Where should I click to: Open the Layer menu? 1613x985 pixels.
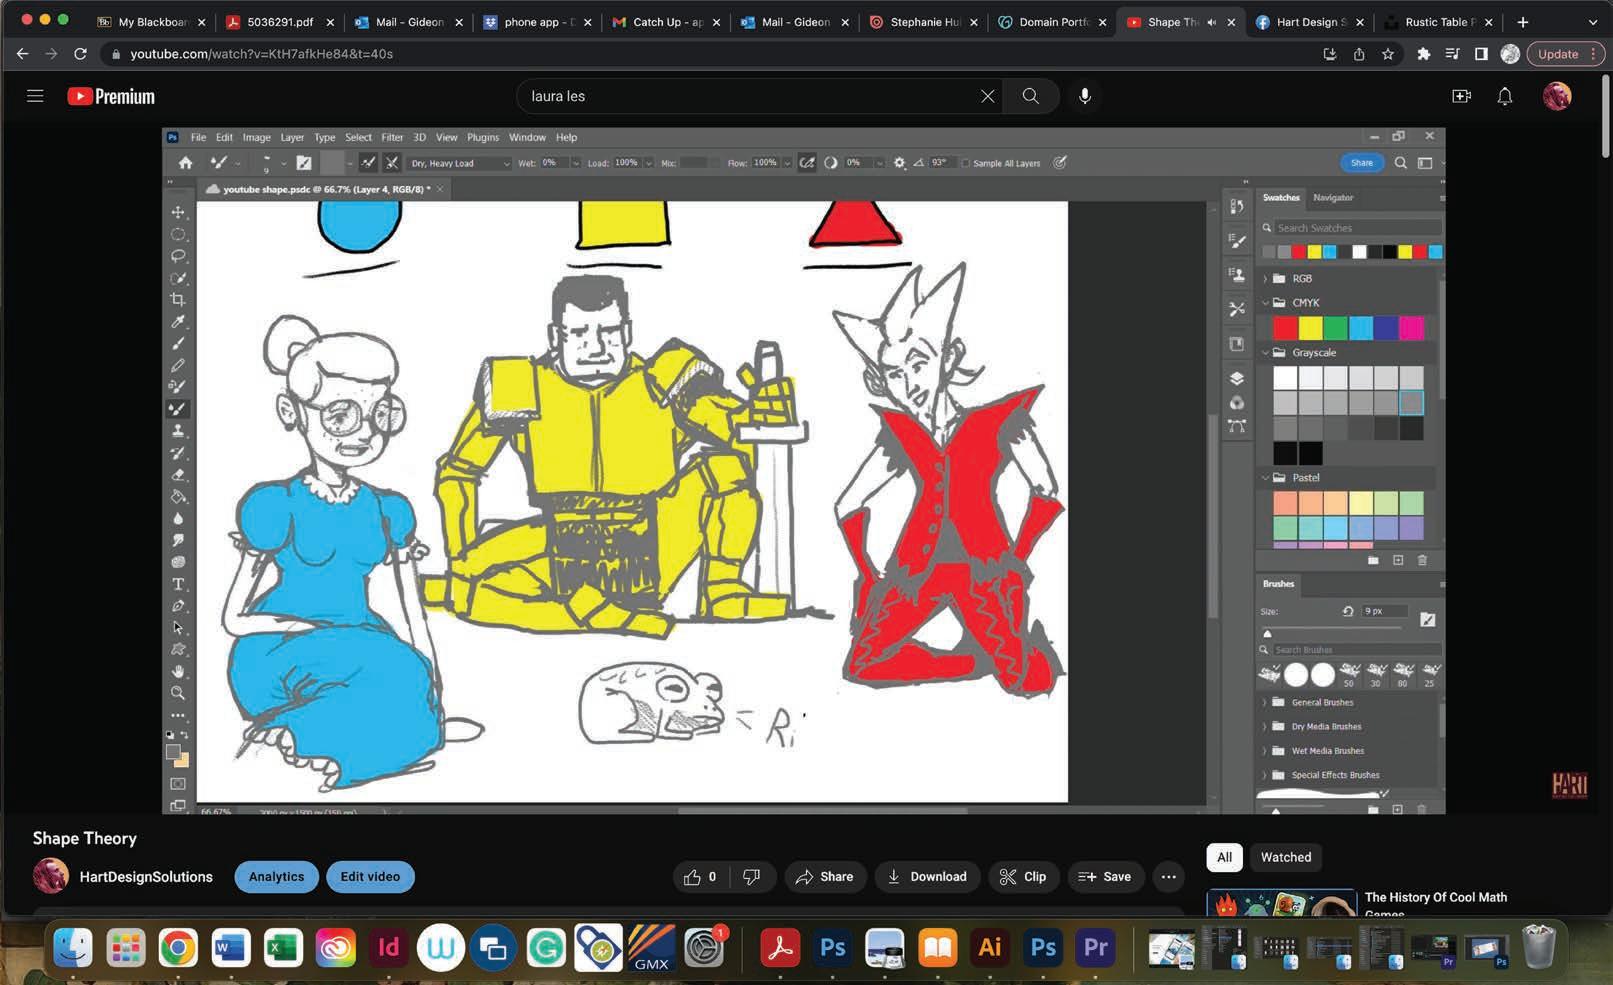coord(292,137)
